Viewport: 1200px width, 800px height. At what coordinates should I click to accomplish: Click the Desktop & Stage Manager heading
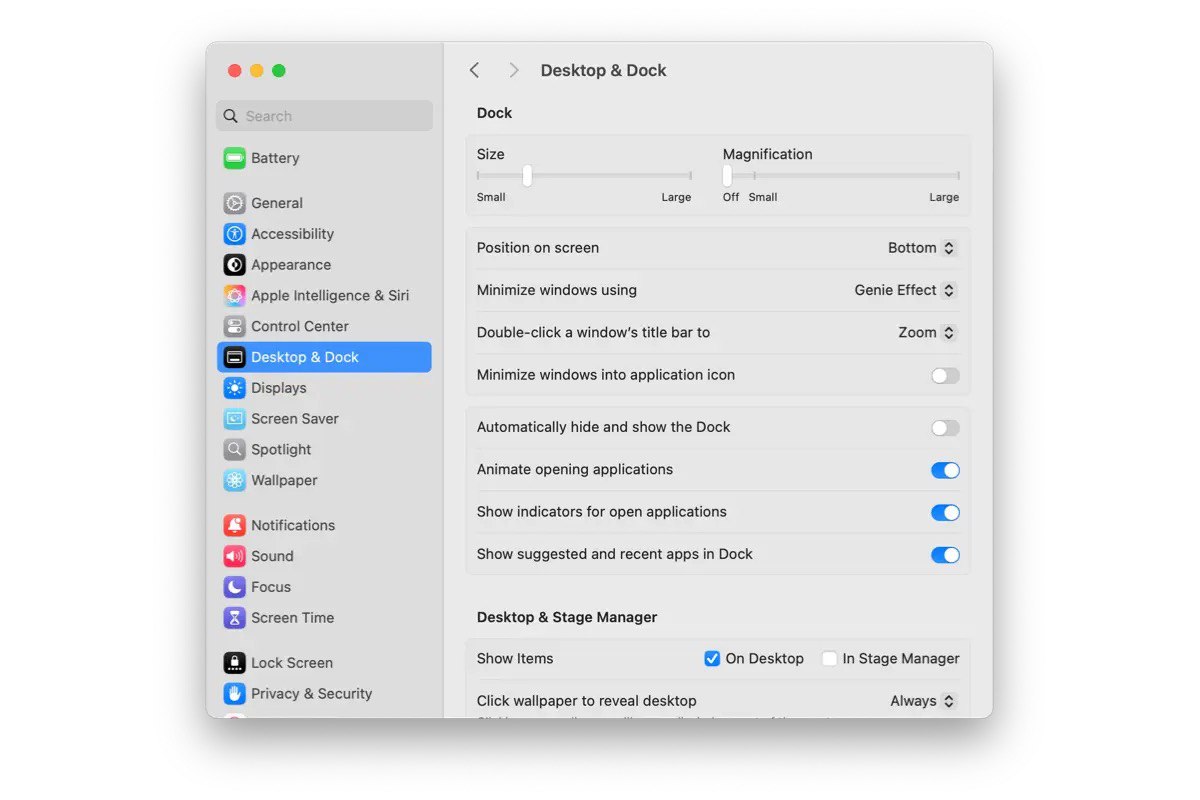567,617
